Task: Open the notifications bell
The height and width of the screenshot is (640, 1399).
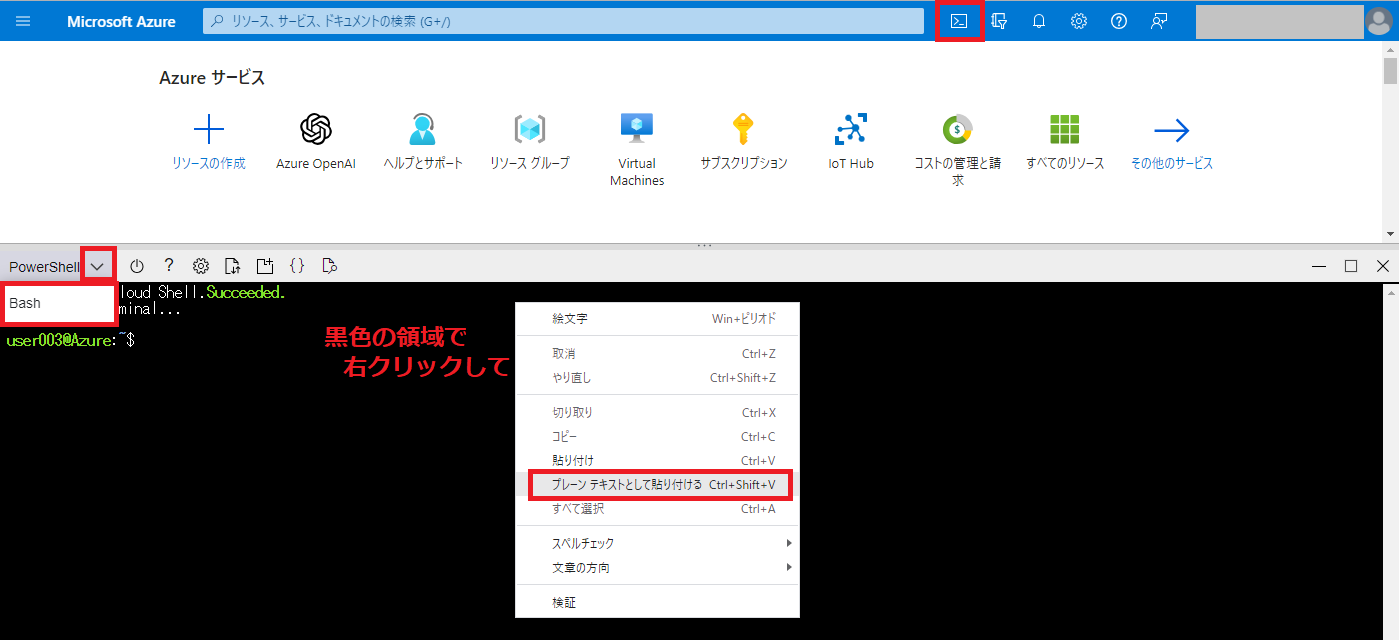Action: (x=1039, y=21)
